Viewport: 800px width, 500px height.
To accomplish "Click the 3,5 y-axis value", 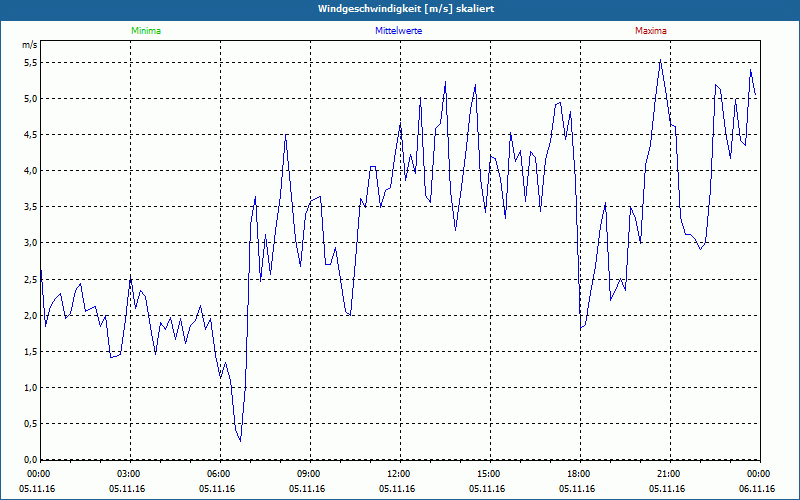I will point(31,207).
